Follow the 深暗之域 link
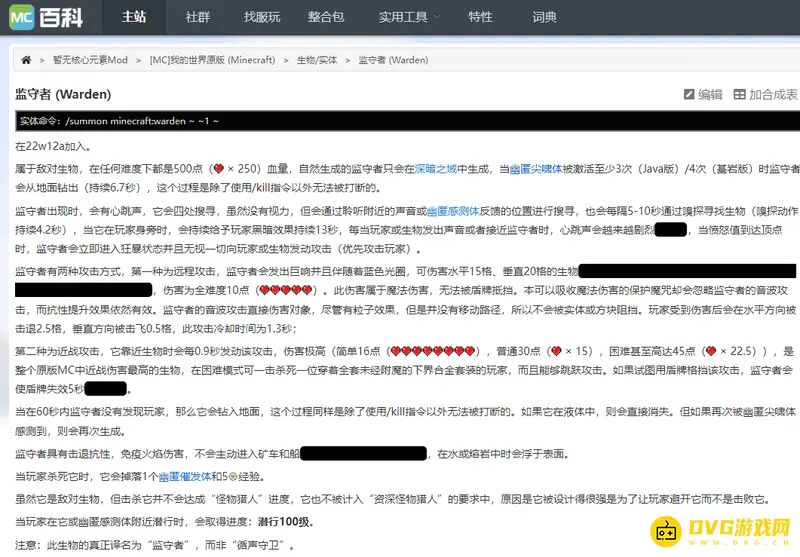This screenshot has height=557, width=800. (443, 170)
